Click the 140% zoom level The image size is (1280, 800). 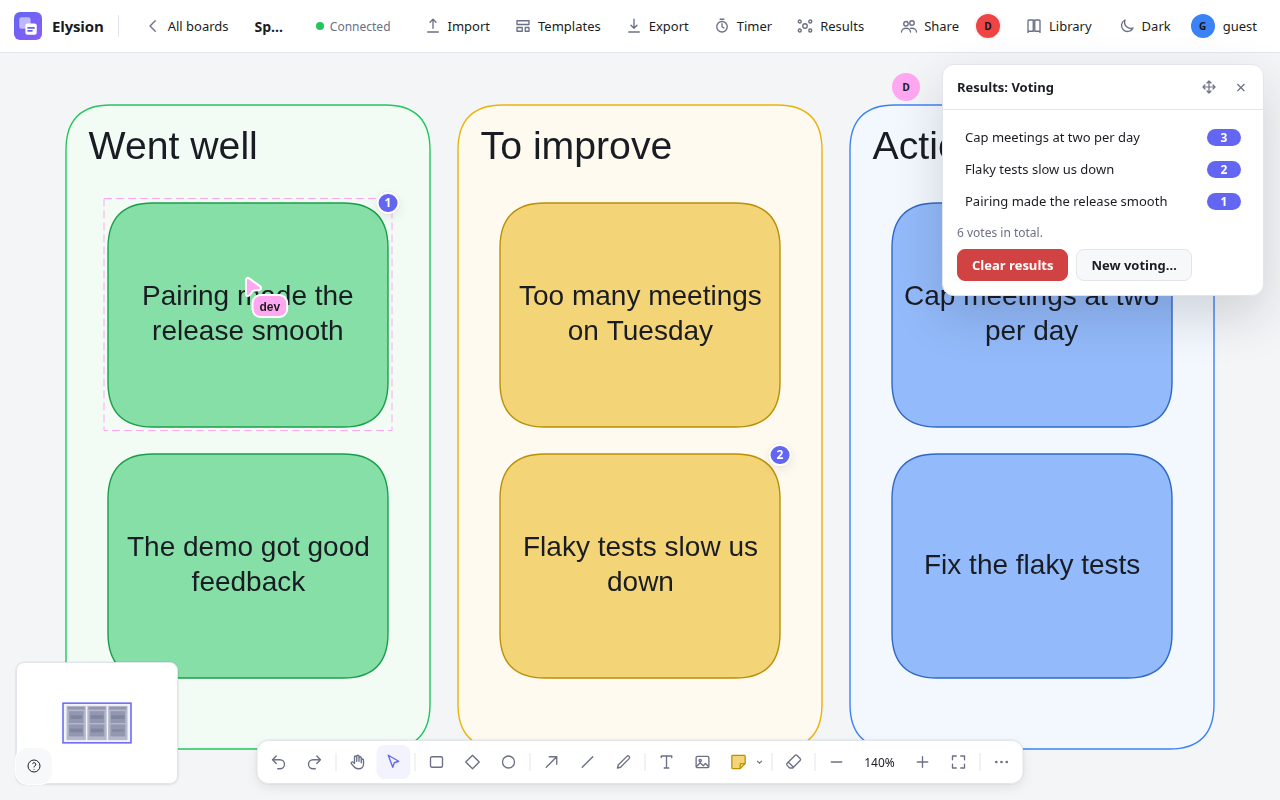[x=879, y=762]
